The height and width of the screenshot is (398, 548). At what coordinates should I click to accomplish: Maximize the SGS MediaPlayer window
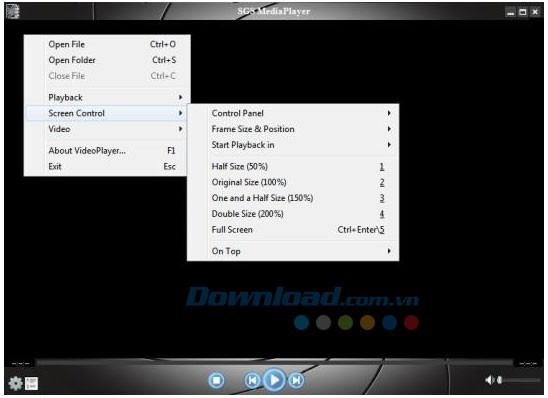pos(523,12)
